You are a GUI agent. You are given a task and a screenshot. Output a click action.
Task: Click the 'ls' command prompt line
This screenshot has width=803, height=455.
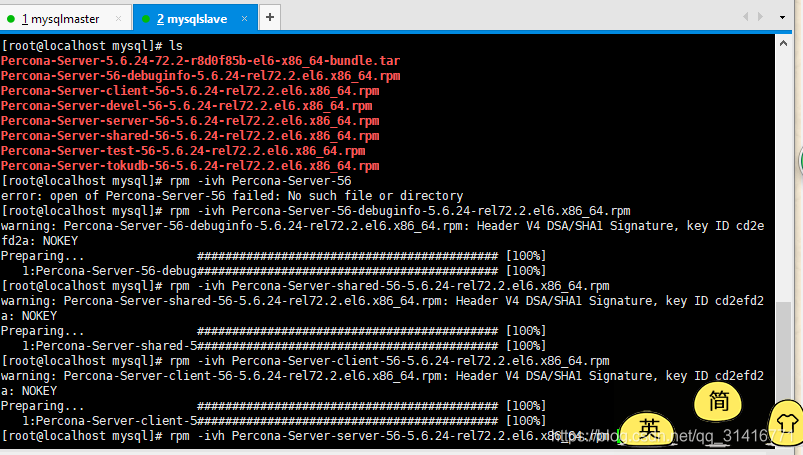coord(92,46)
